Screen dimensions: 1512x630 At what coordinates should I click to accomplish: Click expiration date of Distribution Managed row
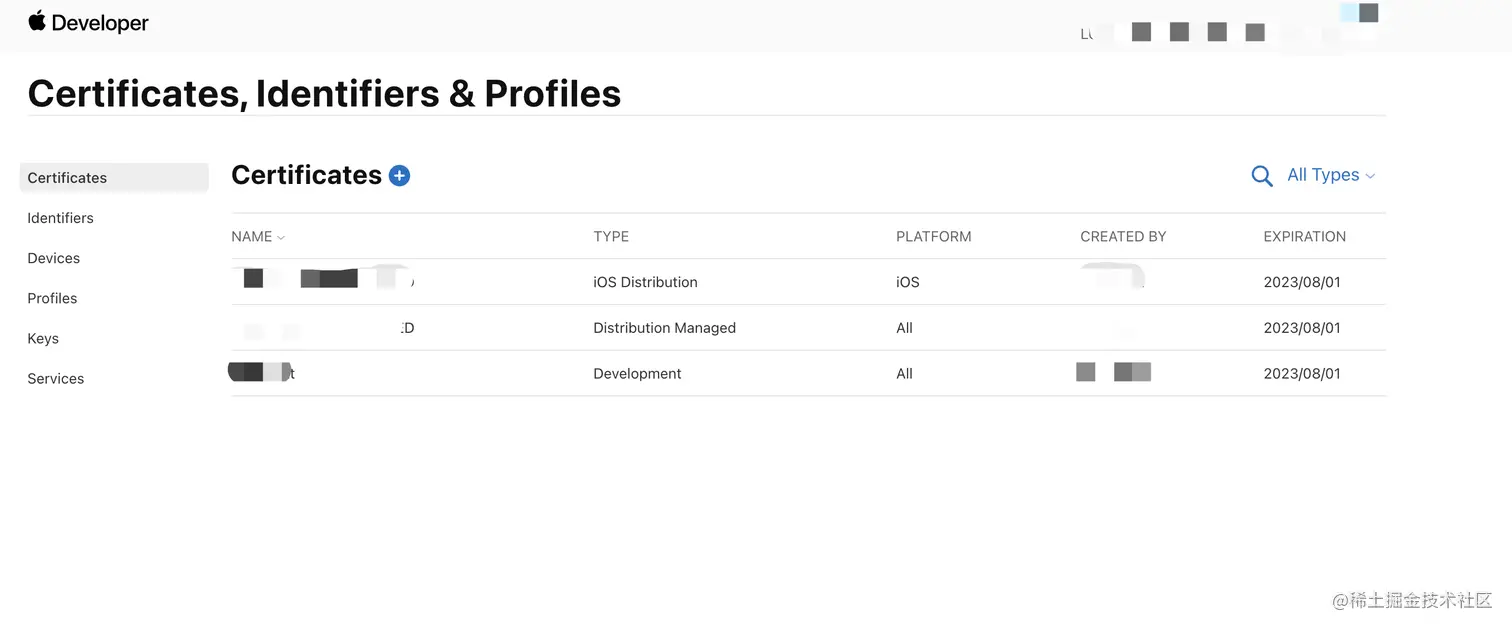pos(1302,328)
